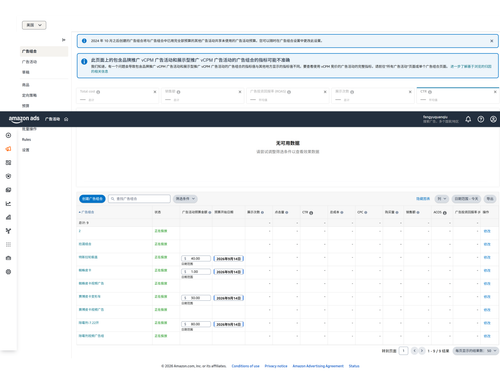This screenshot has height=374, width=500.
Task: Click the circled plus icon in left rail
Action: pyautogui.click(x=8, y=135)
